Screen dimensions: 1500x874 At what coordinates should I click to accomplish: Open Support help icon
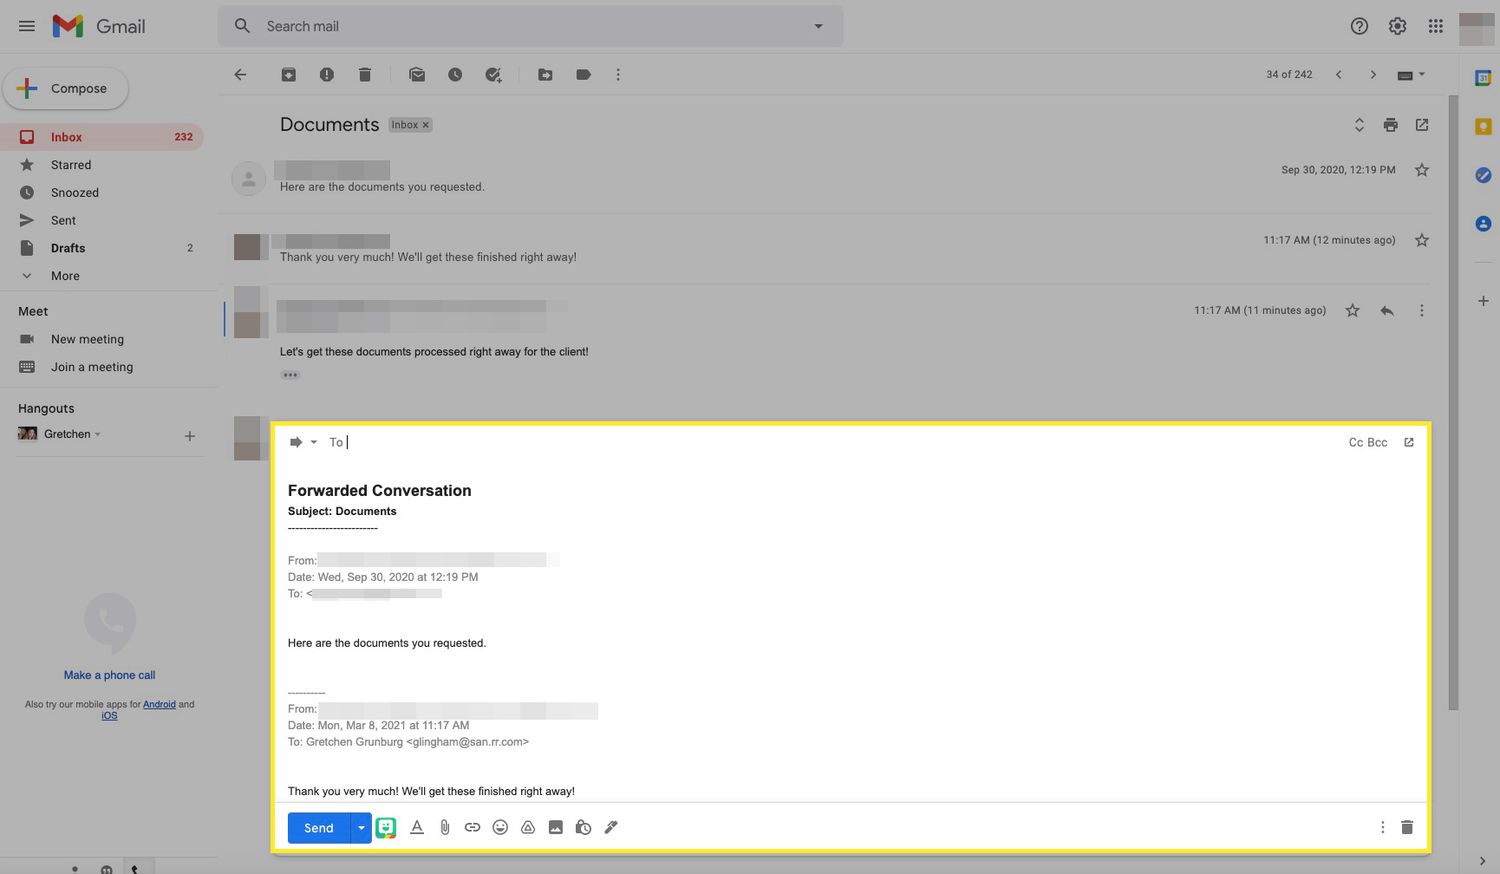click(1359, 26)
